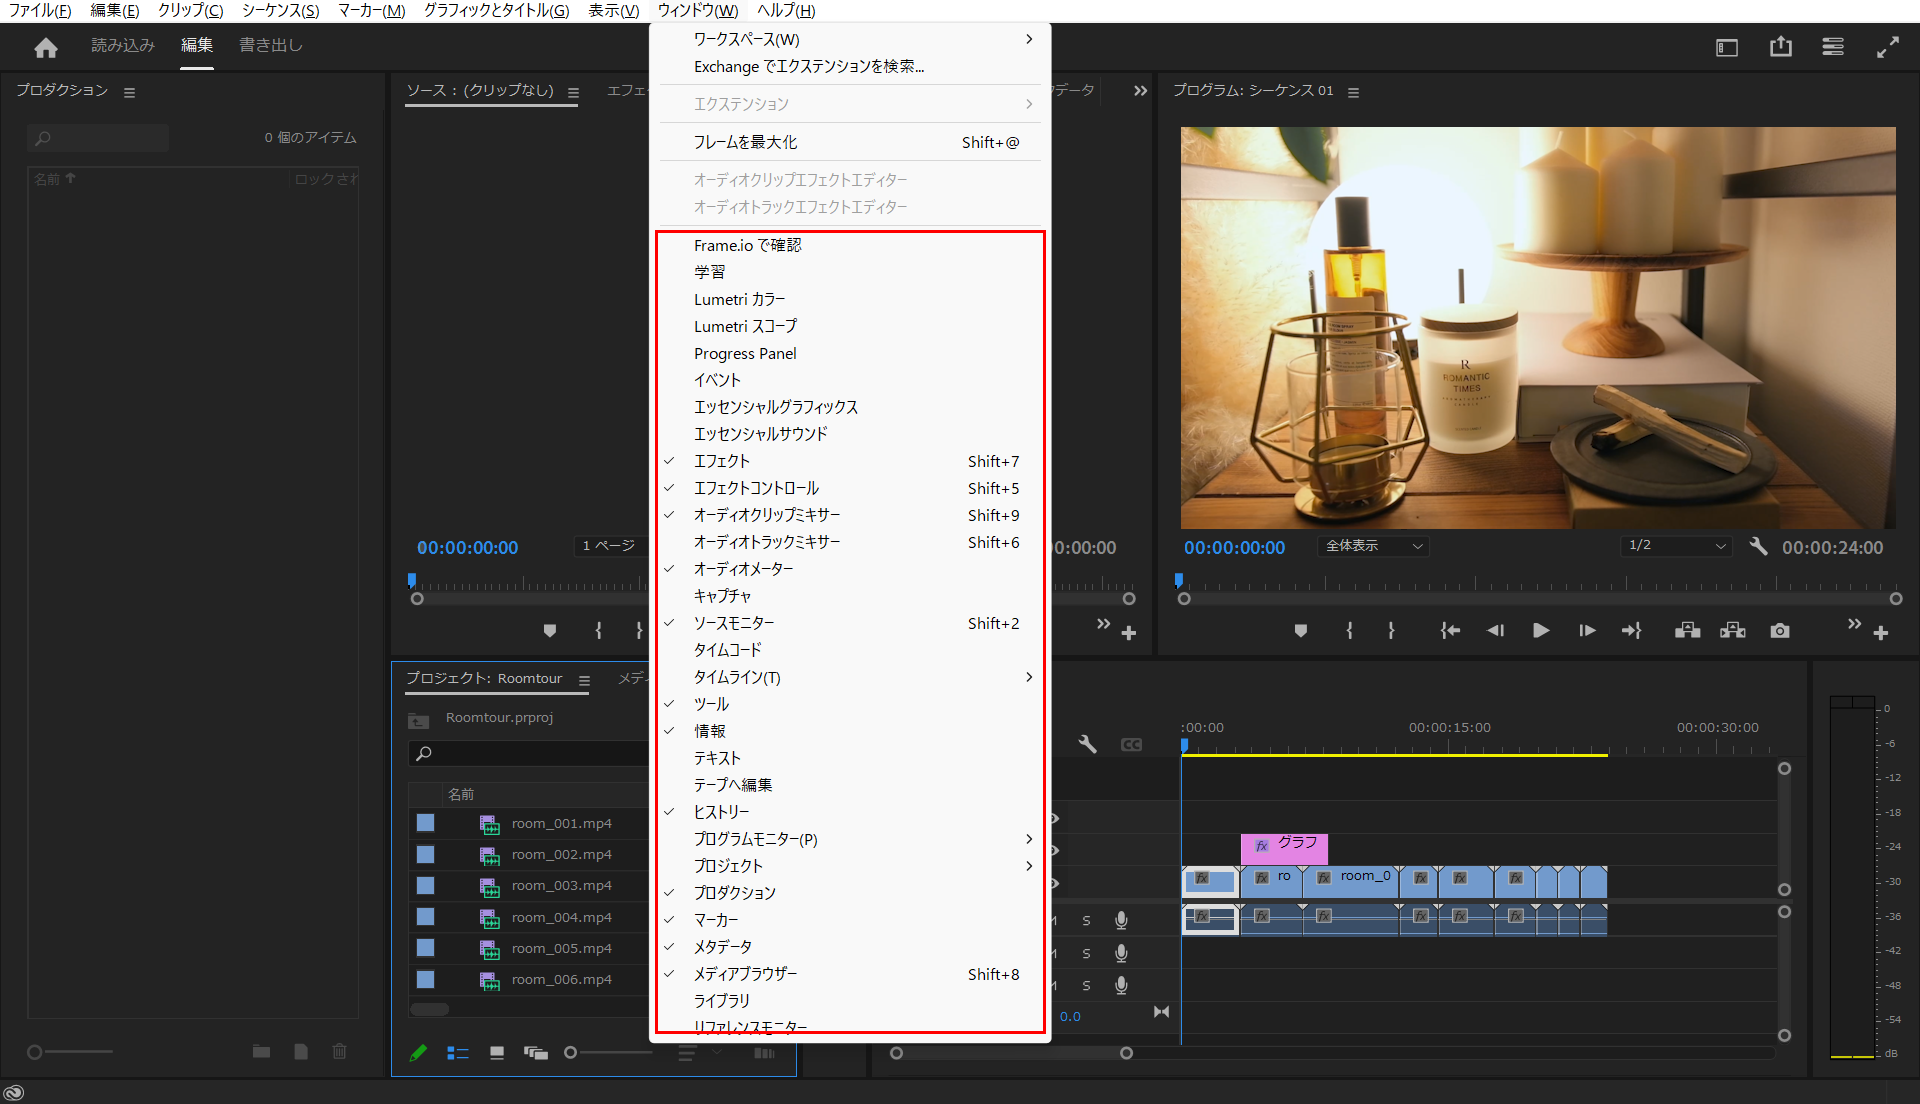Select the room_004.mp4 clip row
This screenshot has width=1920, height=1104.
pyautogui.click(x=528, y=917)
